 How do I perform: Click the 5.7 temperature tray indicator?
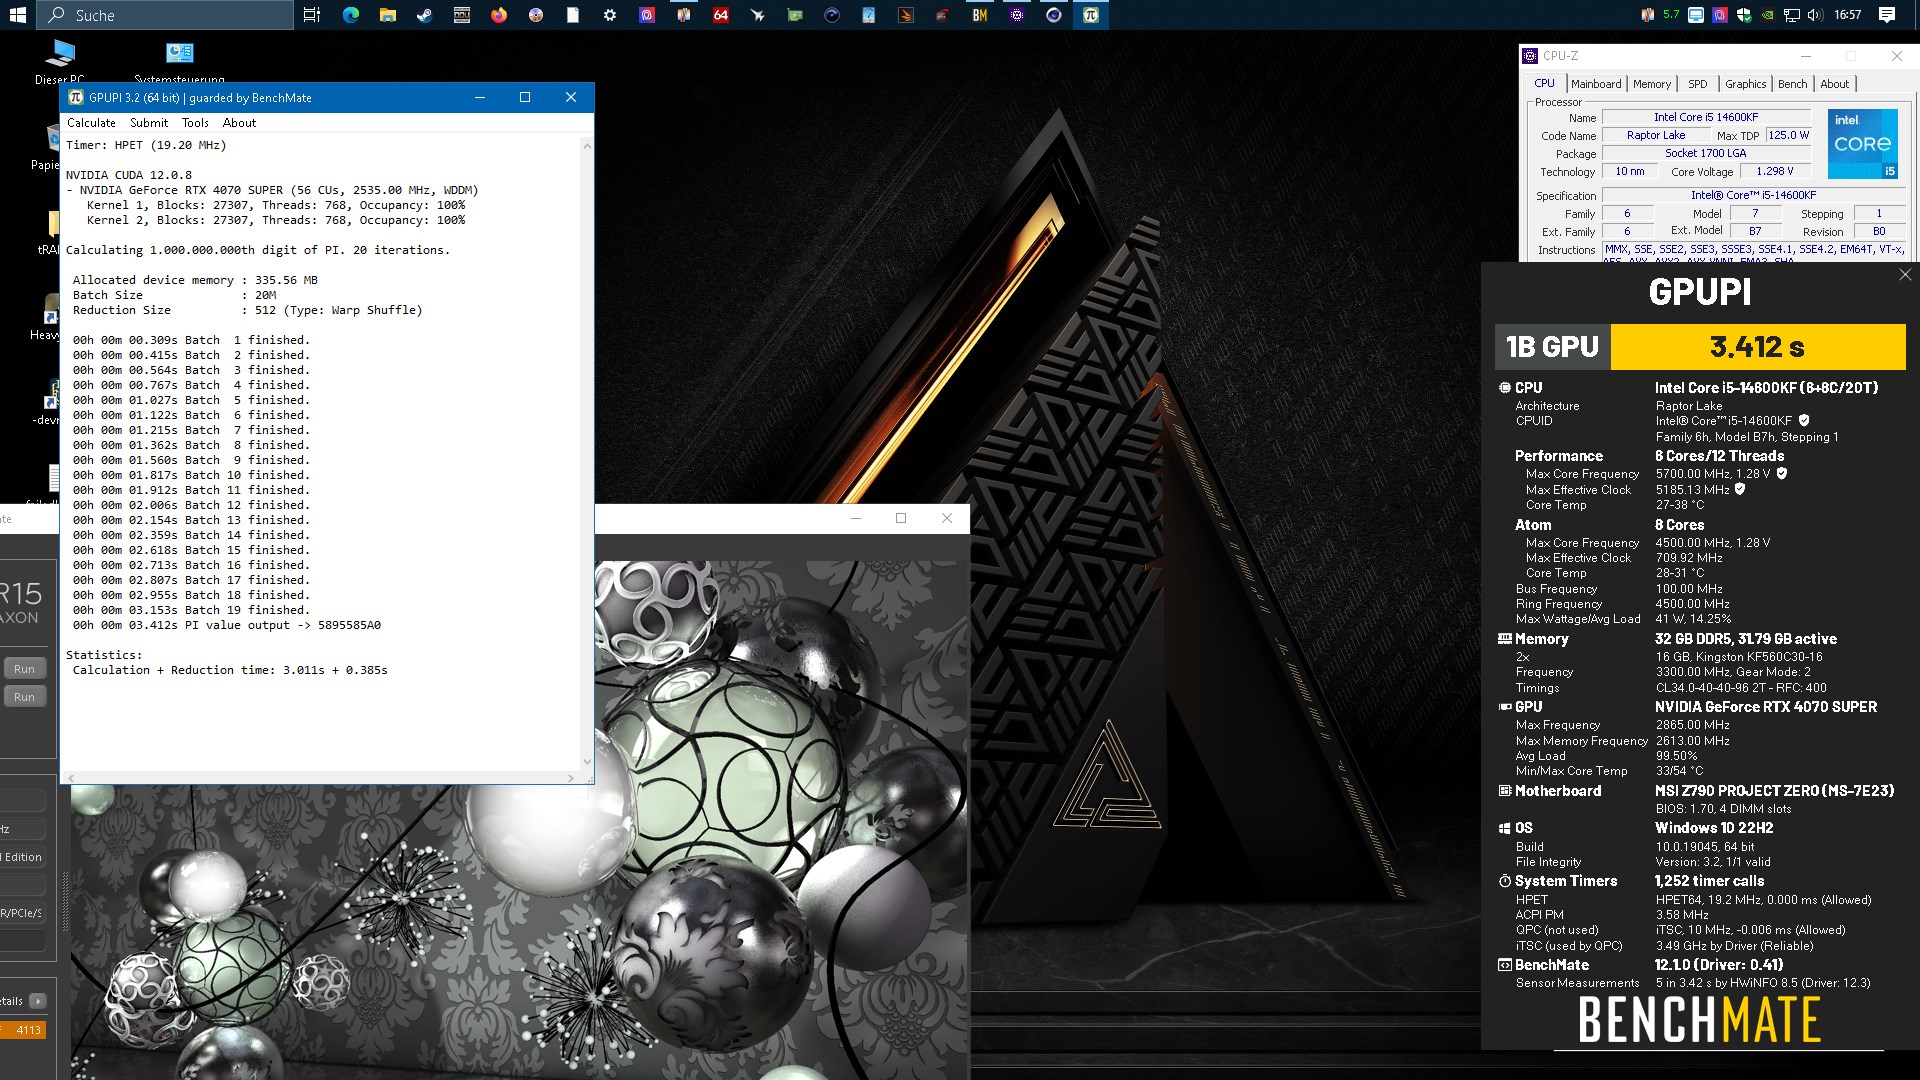(1671, 15)
